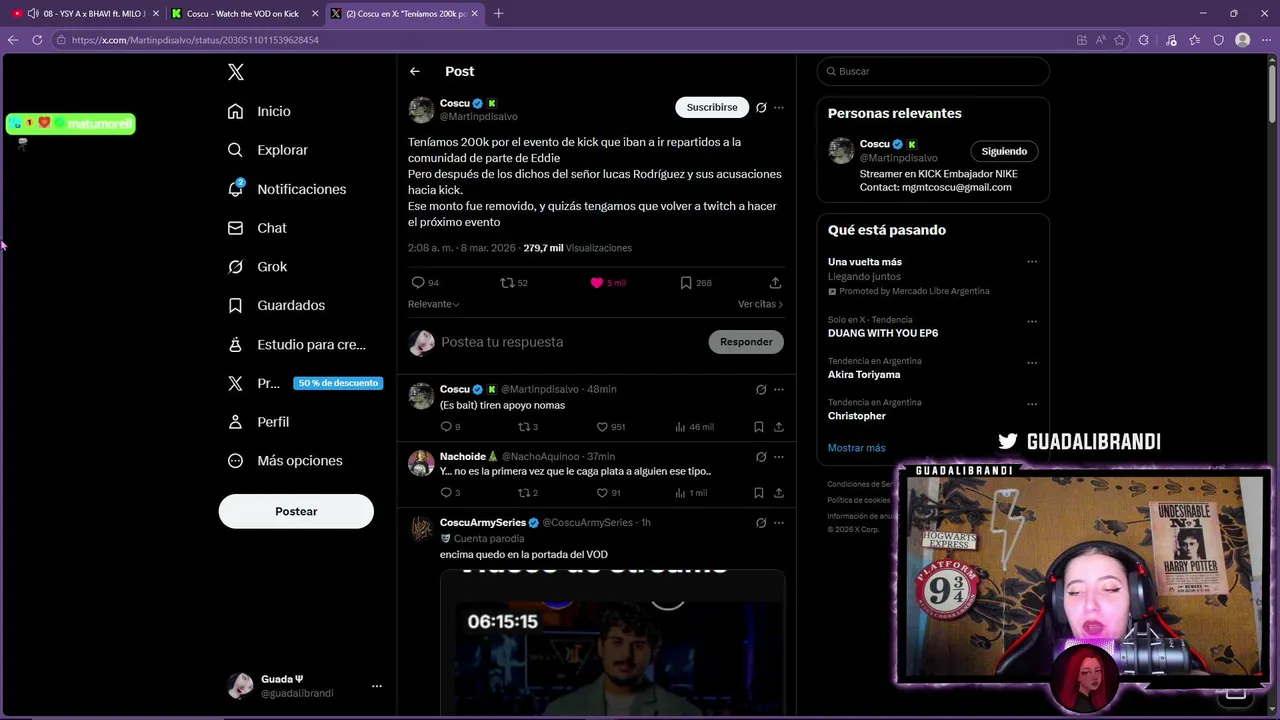Click the 50 % de descuento badge
1280x720 pixels.
coord(338,383)
